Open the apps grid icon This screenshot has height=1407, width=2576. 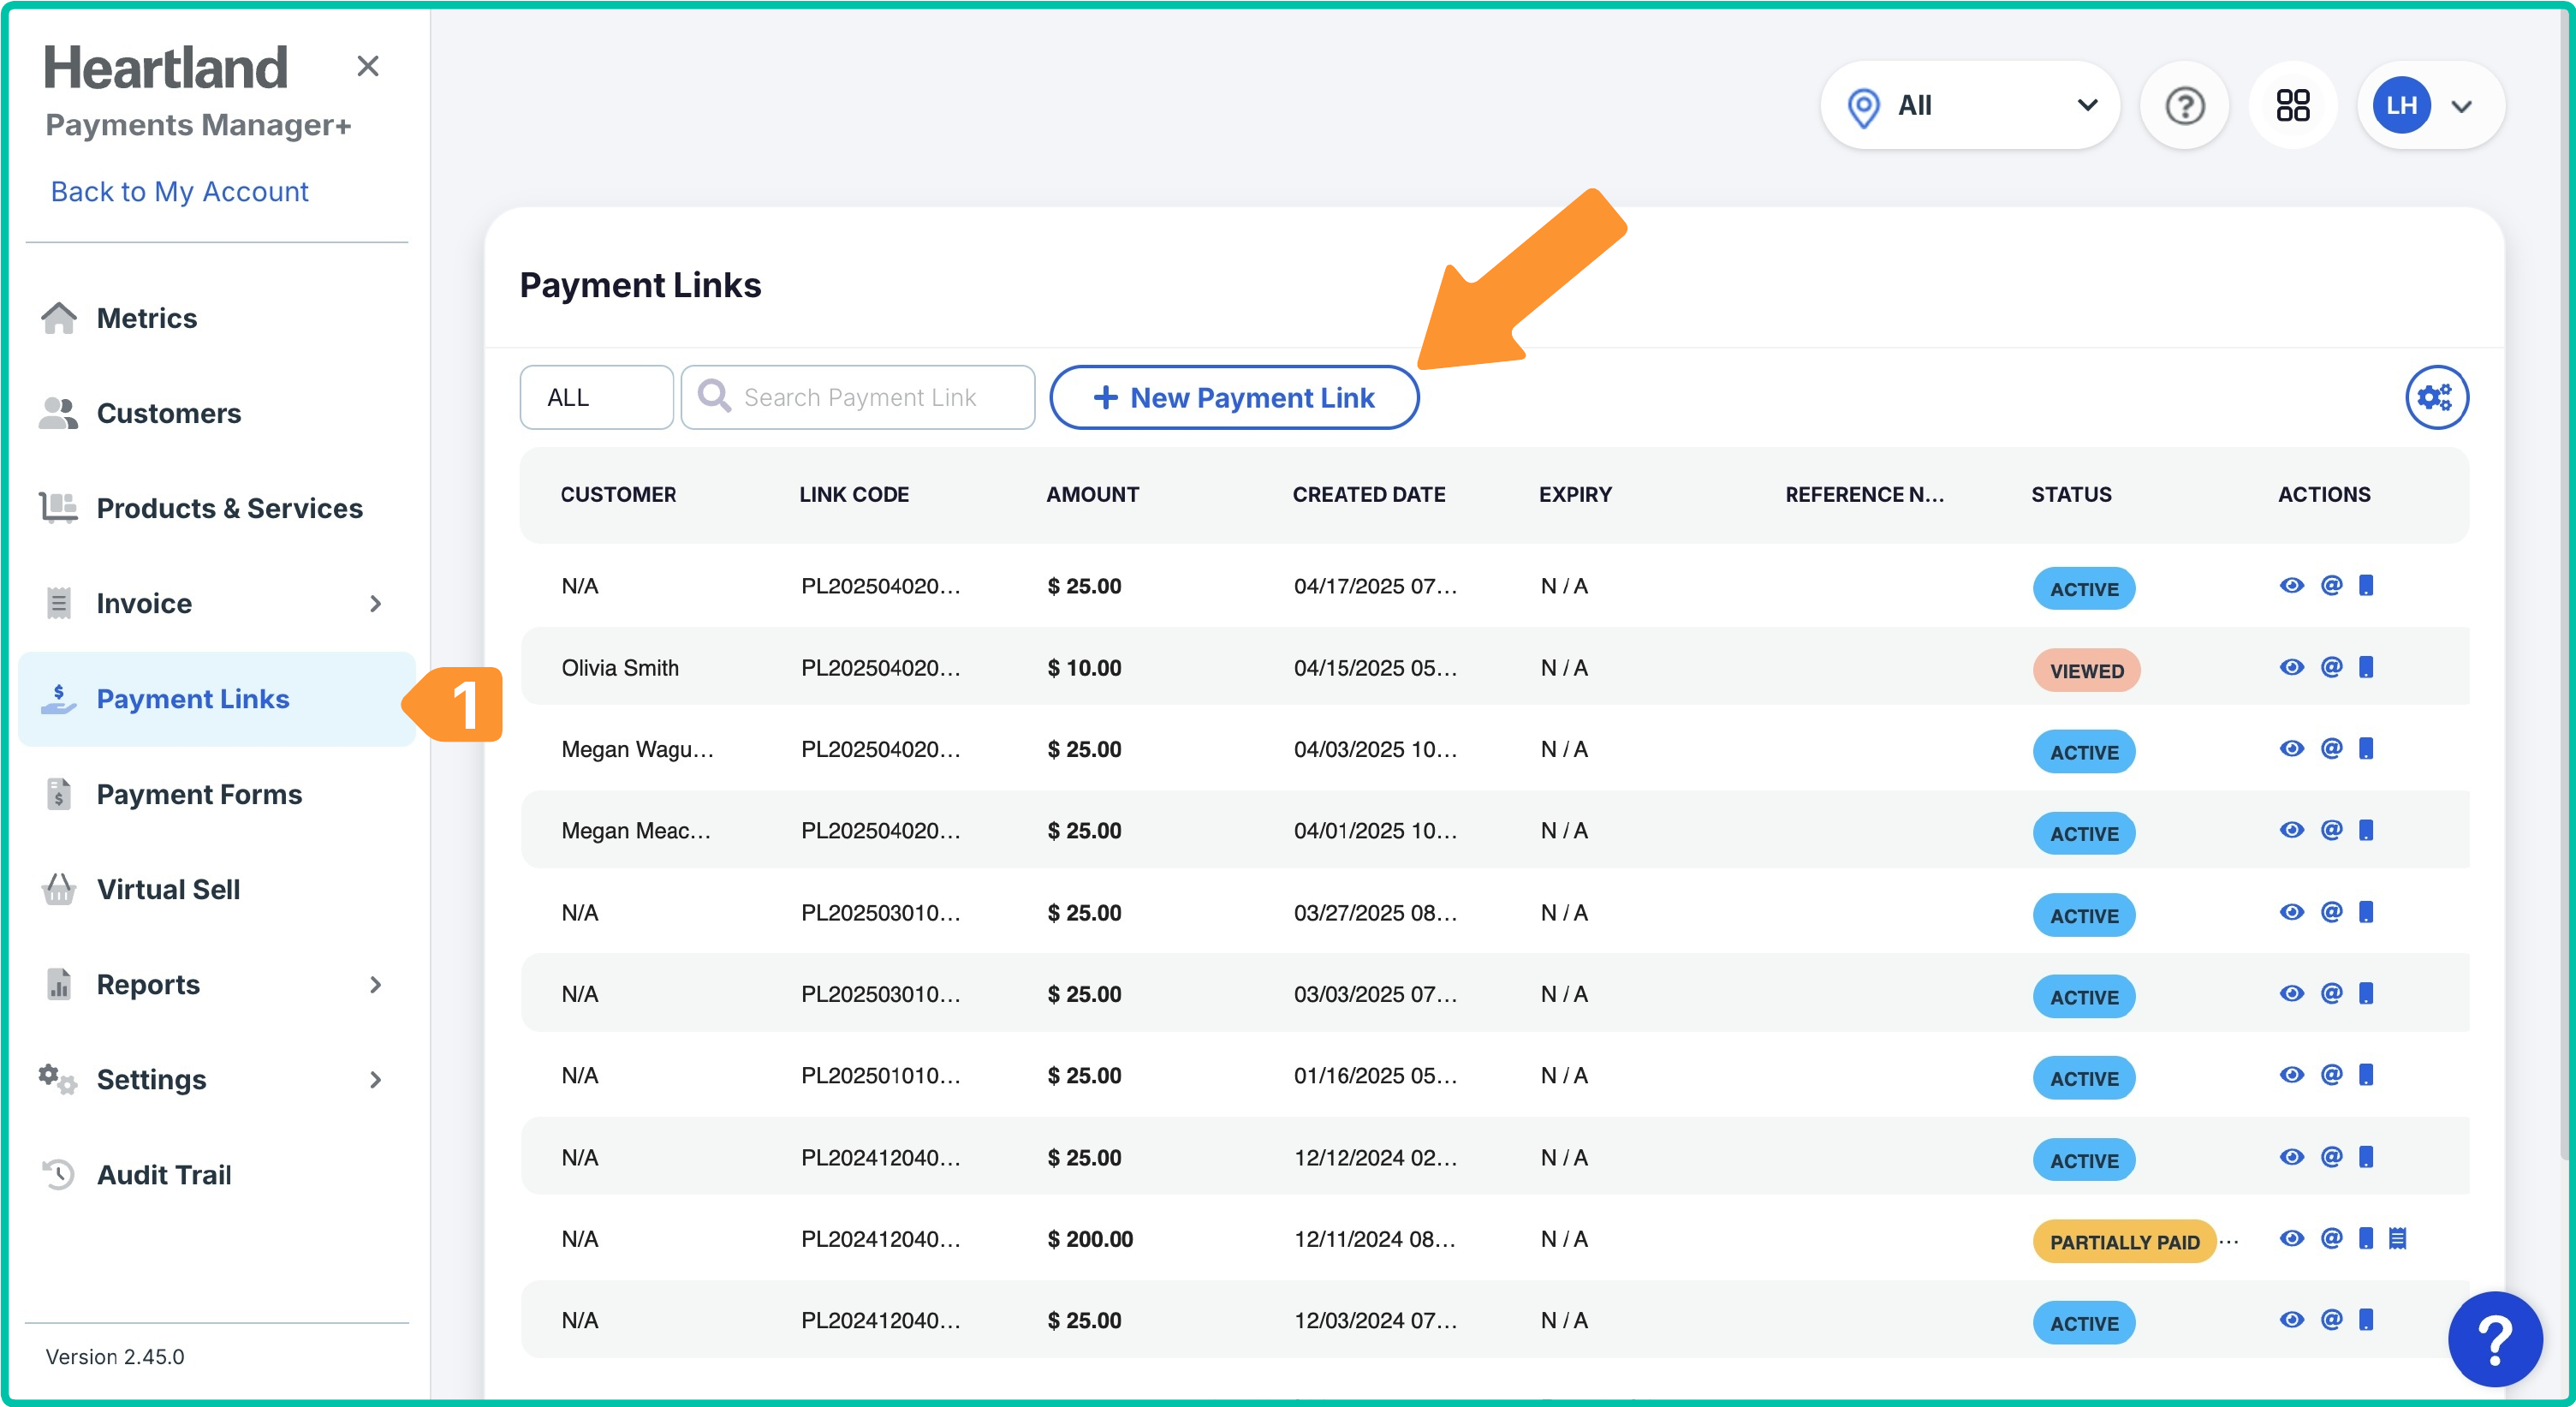pos(2293,105)
